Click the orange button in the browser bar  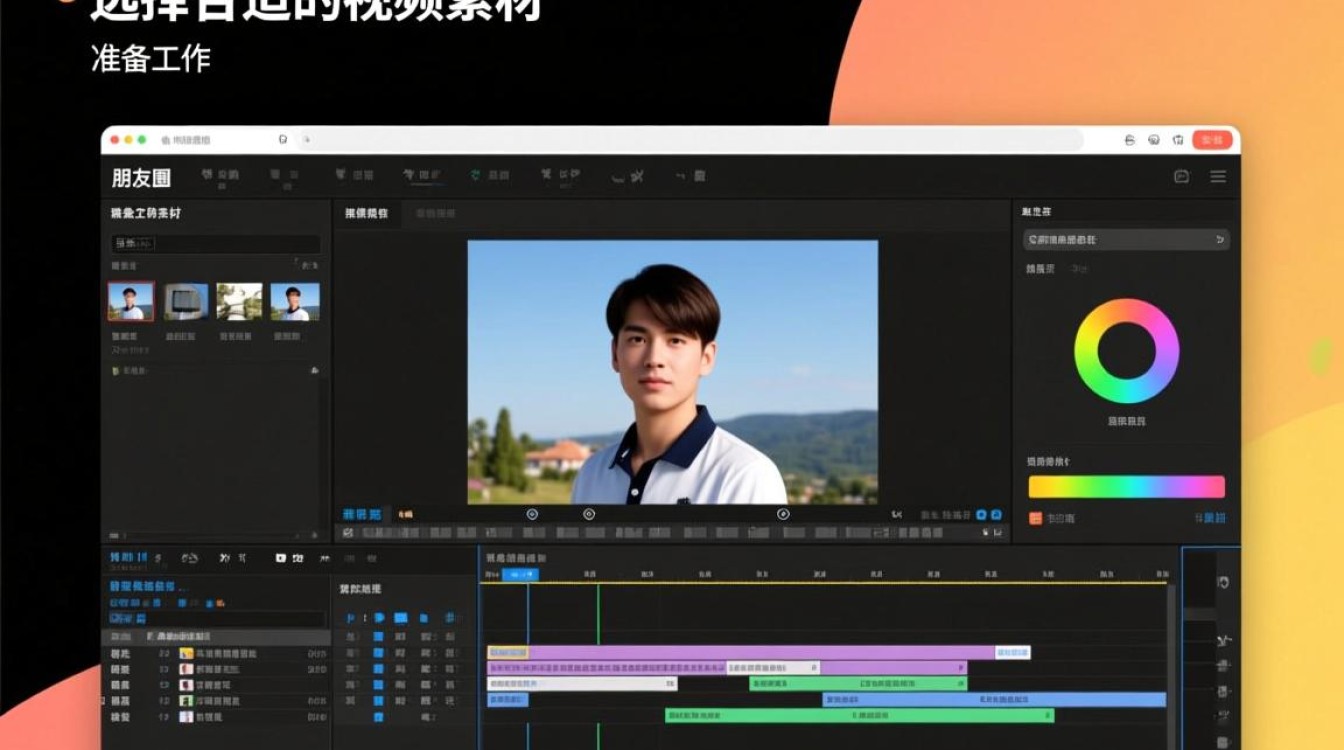pyautogui.click(x=1212, y=140)
